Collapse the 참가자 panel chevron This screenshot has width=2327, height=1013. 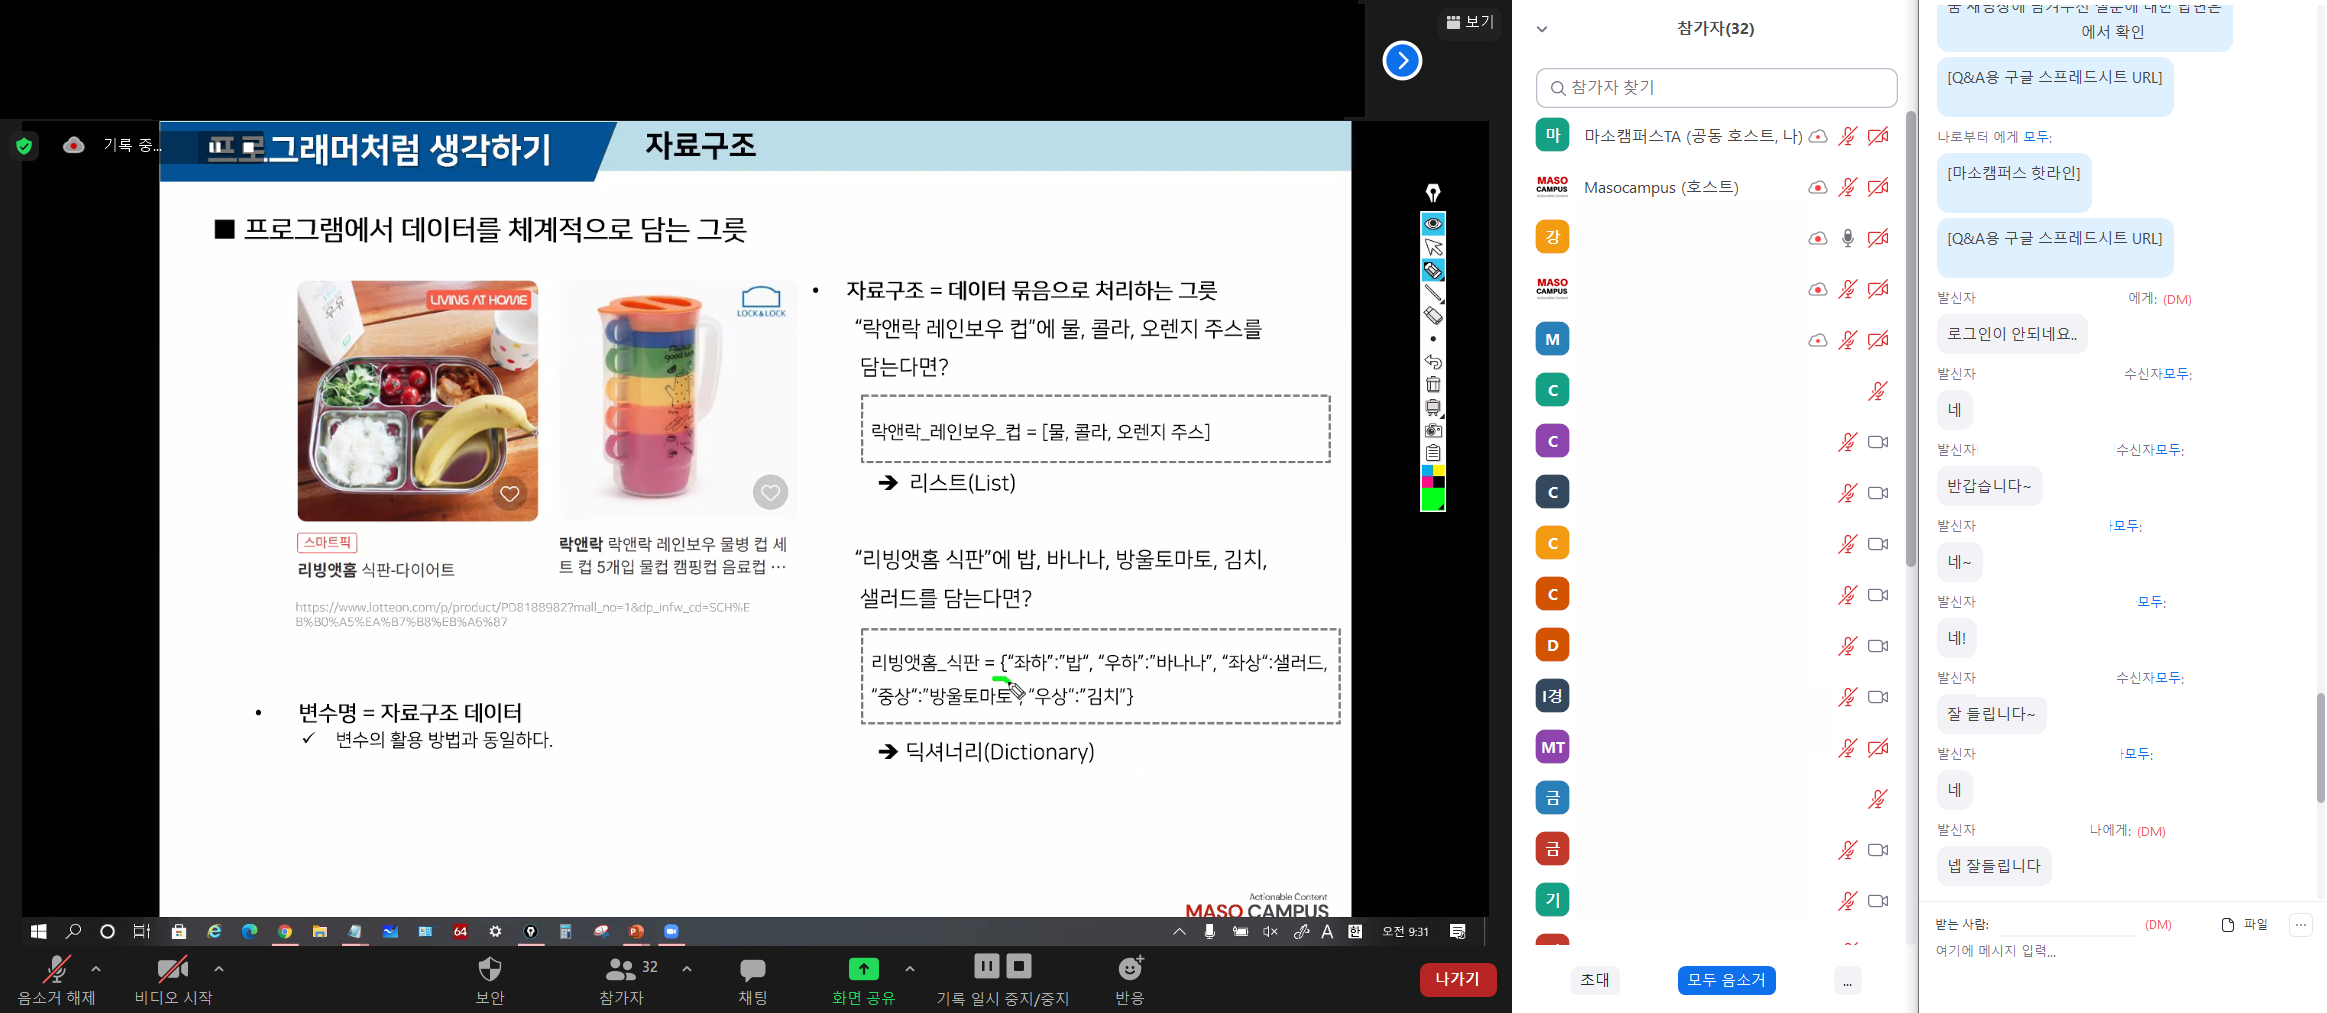[x=1542, y=29]
